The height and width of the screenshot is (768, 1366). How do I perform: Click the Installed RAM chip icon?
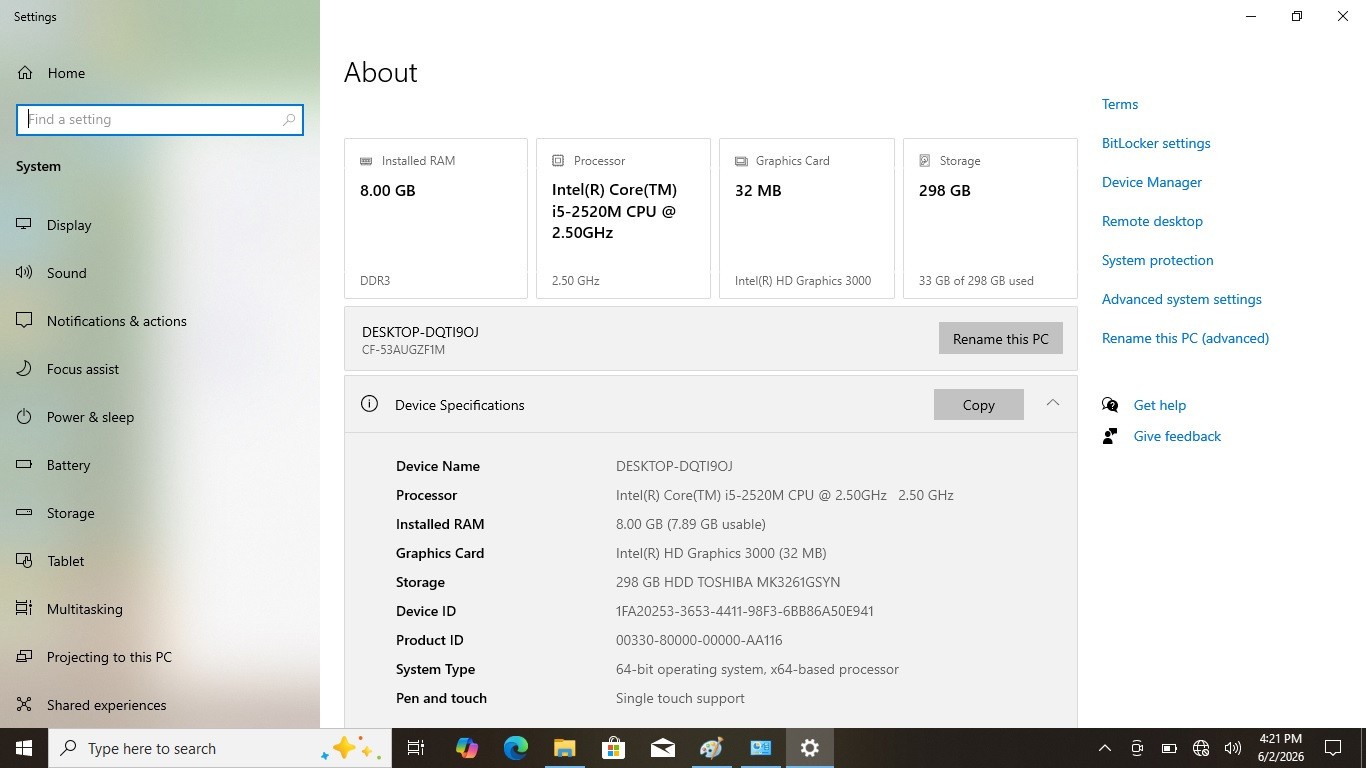pyautogui.click(x=366, y=161)
